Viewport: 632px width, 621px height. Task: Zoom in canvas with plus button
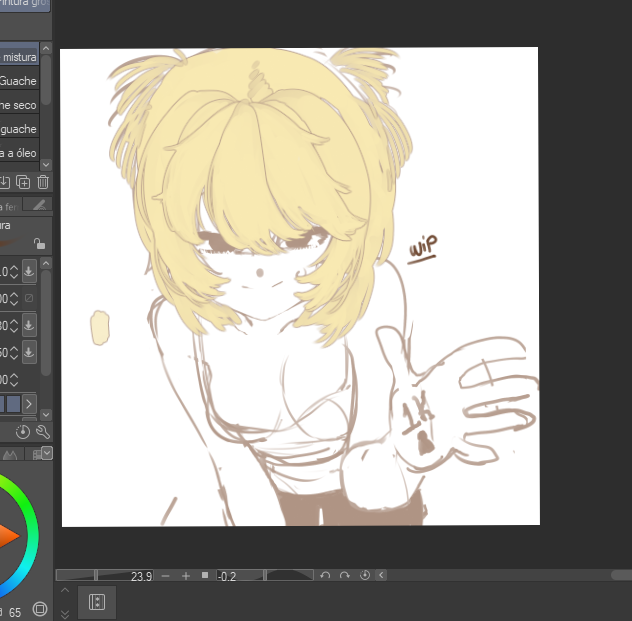pos(186,576)
